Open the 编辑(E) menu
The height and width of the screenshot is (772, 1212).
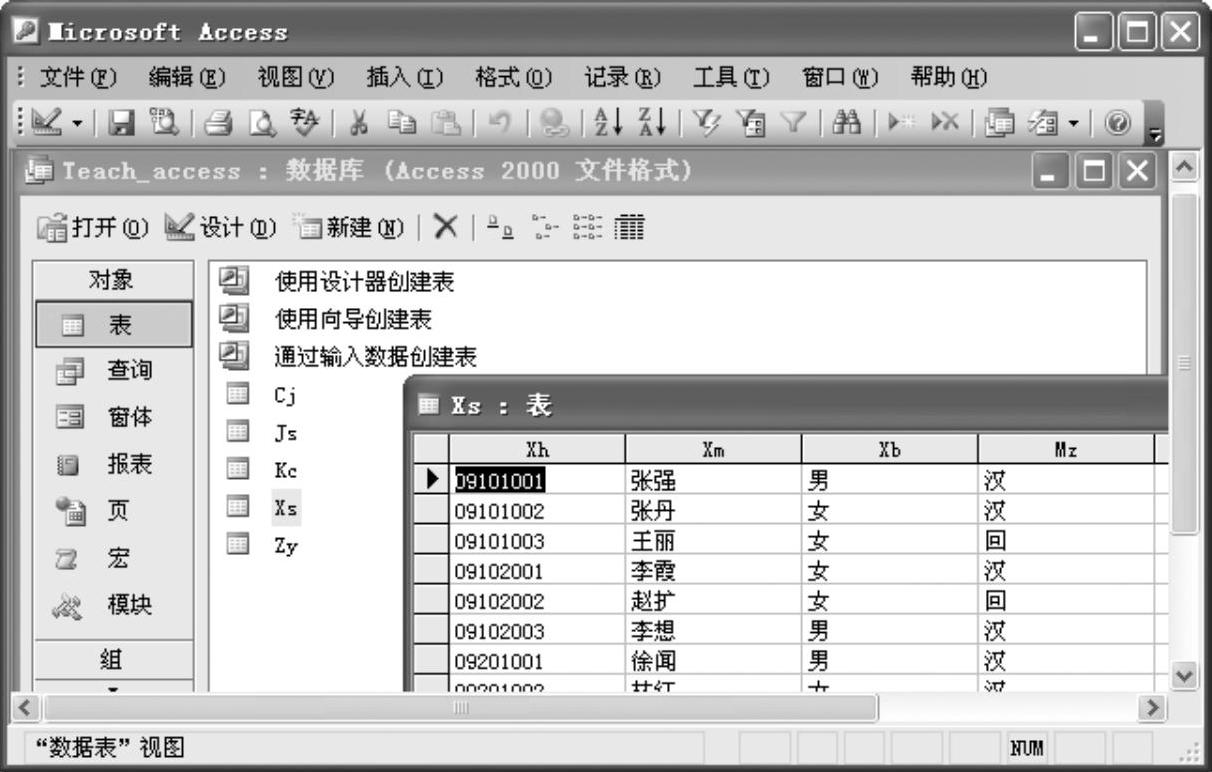186,76
